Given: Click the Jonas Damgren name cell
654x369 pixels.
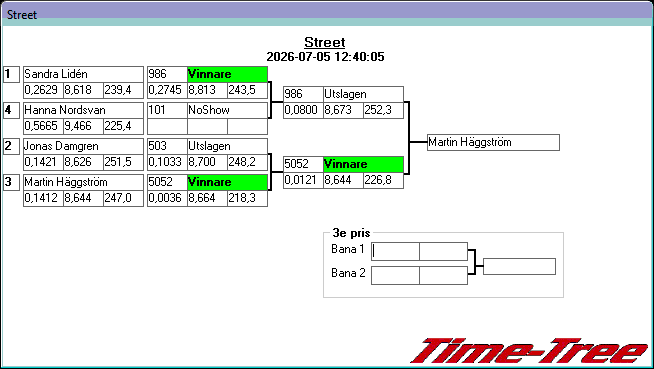Looking at the screenshot, I should point(83,146).
